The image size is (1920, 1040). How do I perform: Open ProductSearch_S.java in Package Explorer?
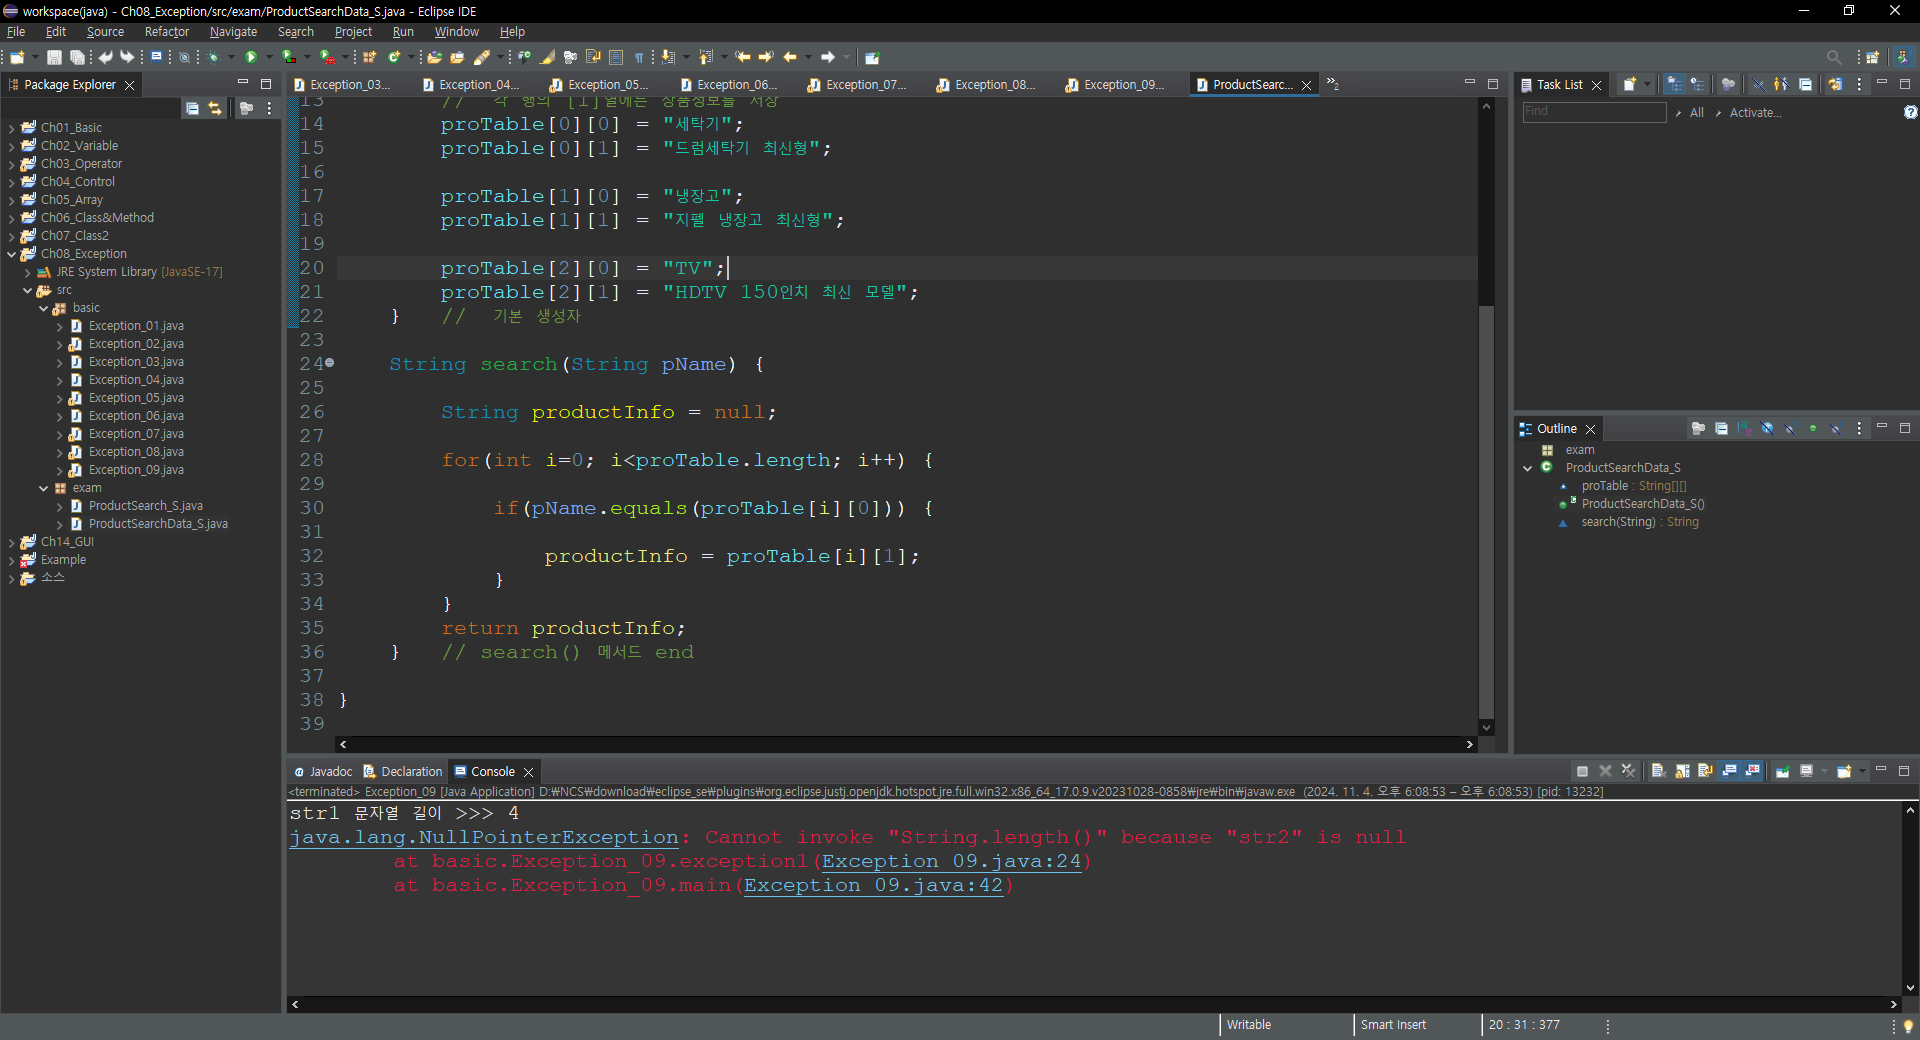[145, 506]
